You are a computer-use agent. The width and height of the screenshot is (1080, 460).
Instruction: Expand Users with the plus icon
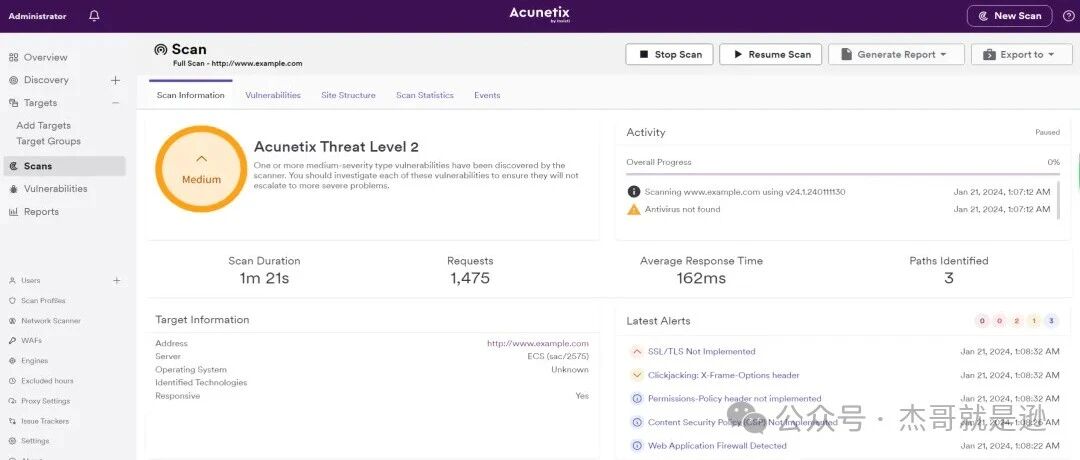[x=116, y=280]
